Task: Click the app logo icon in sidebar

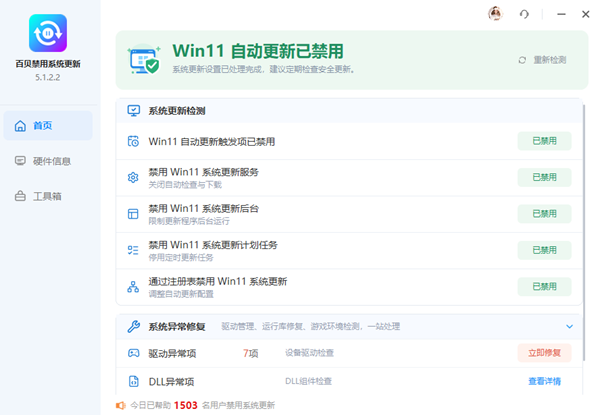Action: pos(48,33)
